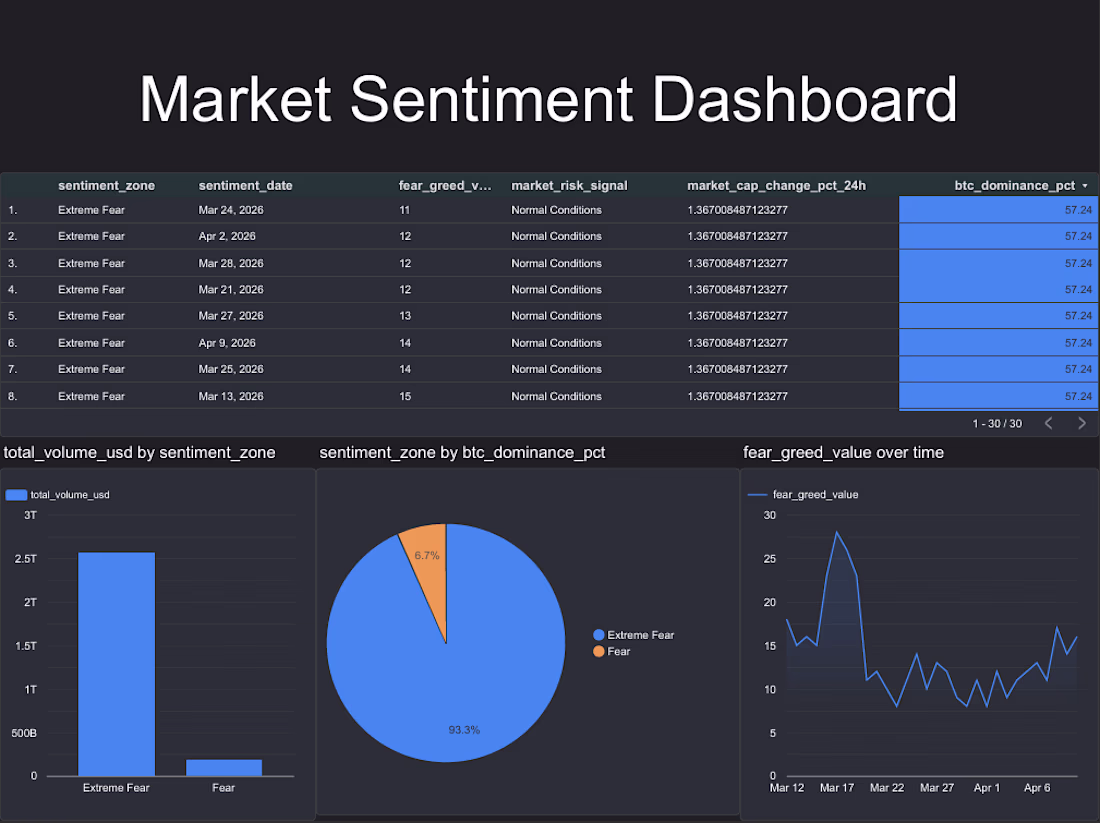Click 'Market Sentiment Dashboard' title
1100x823 pixels.
click(548, 100)
